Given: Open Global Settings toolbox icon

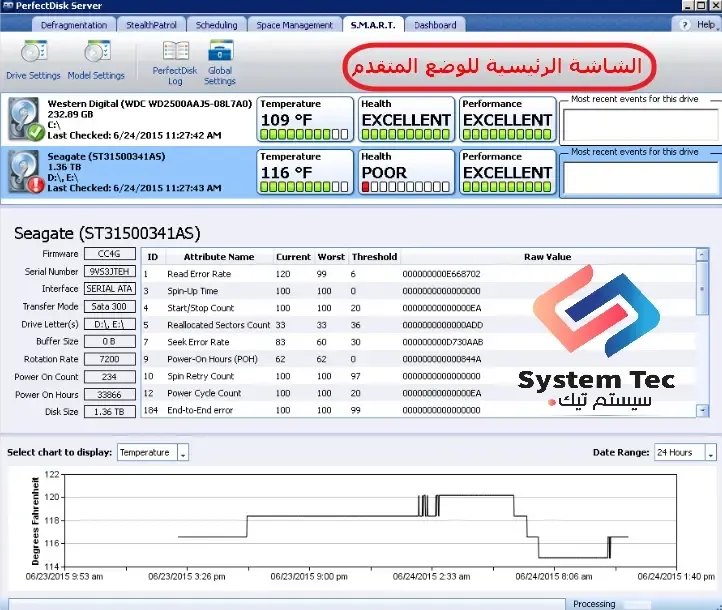Looking at the screenshot, I should coord(221,51).
